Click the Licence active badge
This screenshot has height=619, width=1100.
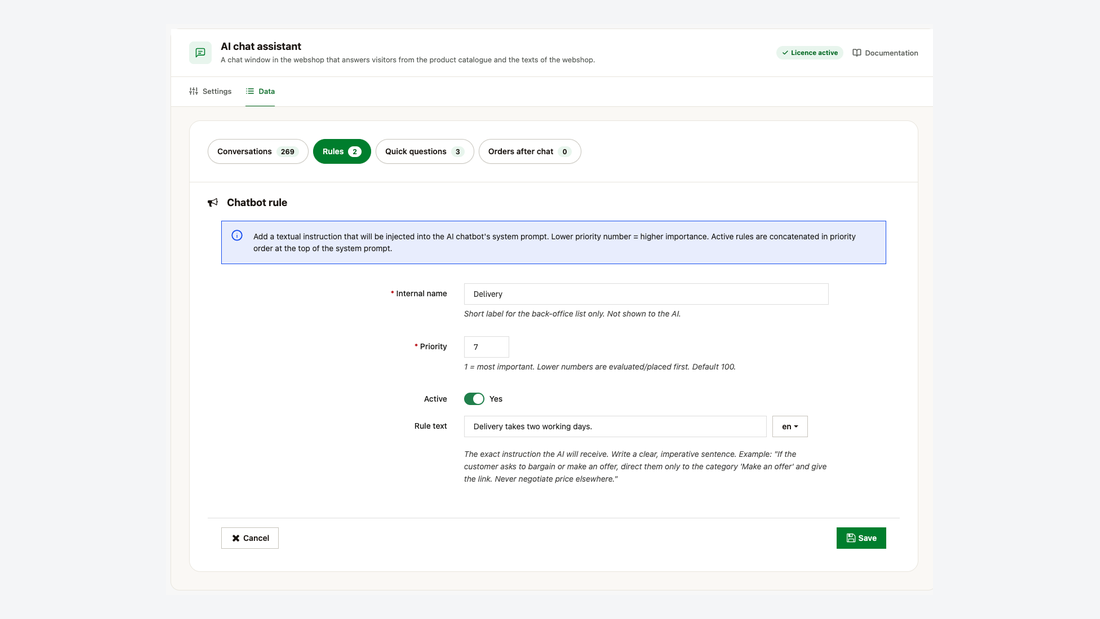[810, 53]
